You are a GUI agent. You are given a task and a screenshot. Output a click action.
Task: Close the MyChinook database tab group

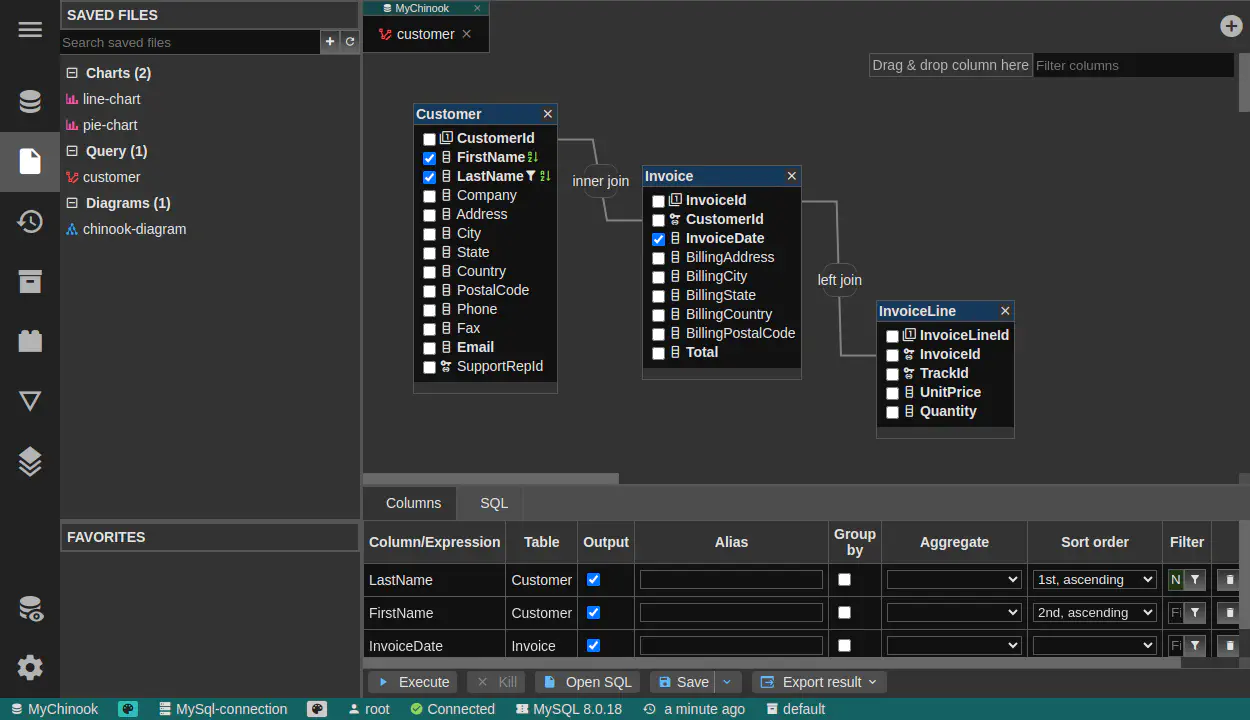pos(477,8)
